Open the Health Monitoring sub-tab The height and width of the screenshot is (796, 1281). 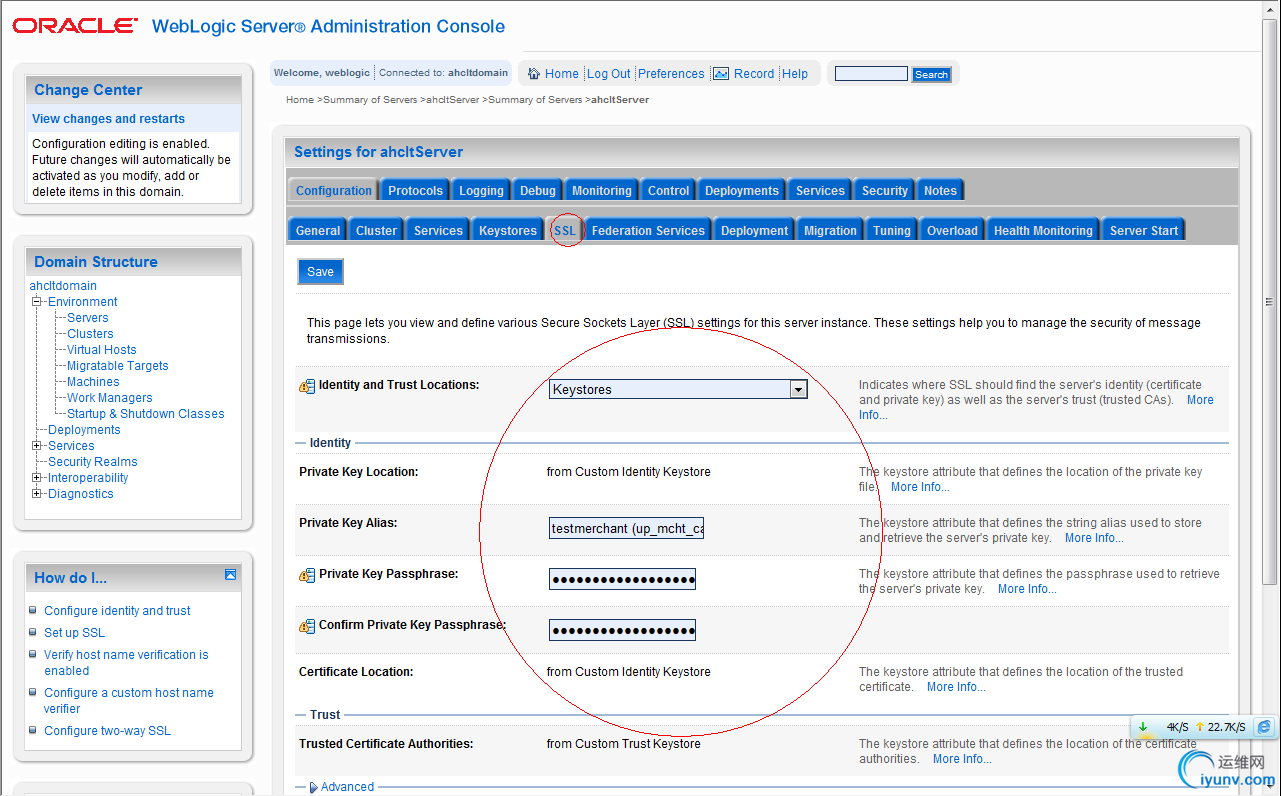point(1043,231)
